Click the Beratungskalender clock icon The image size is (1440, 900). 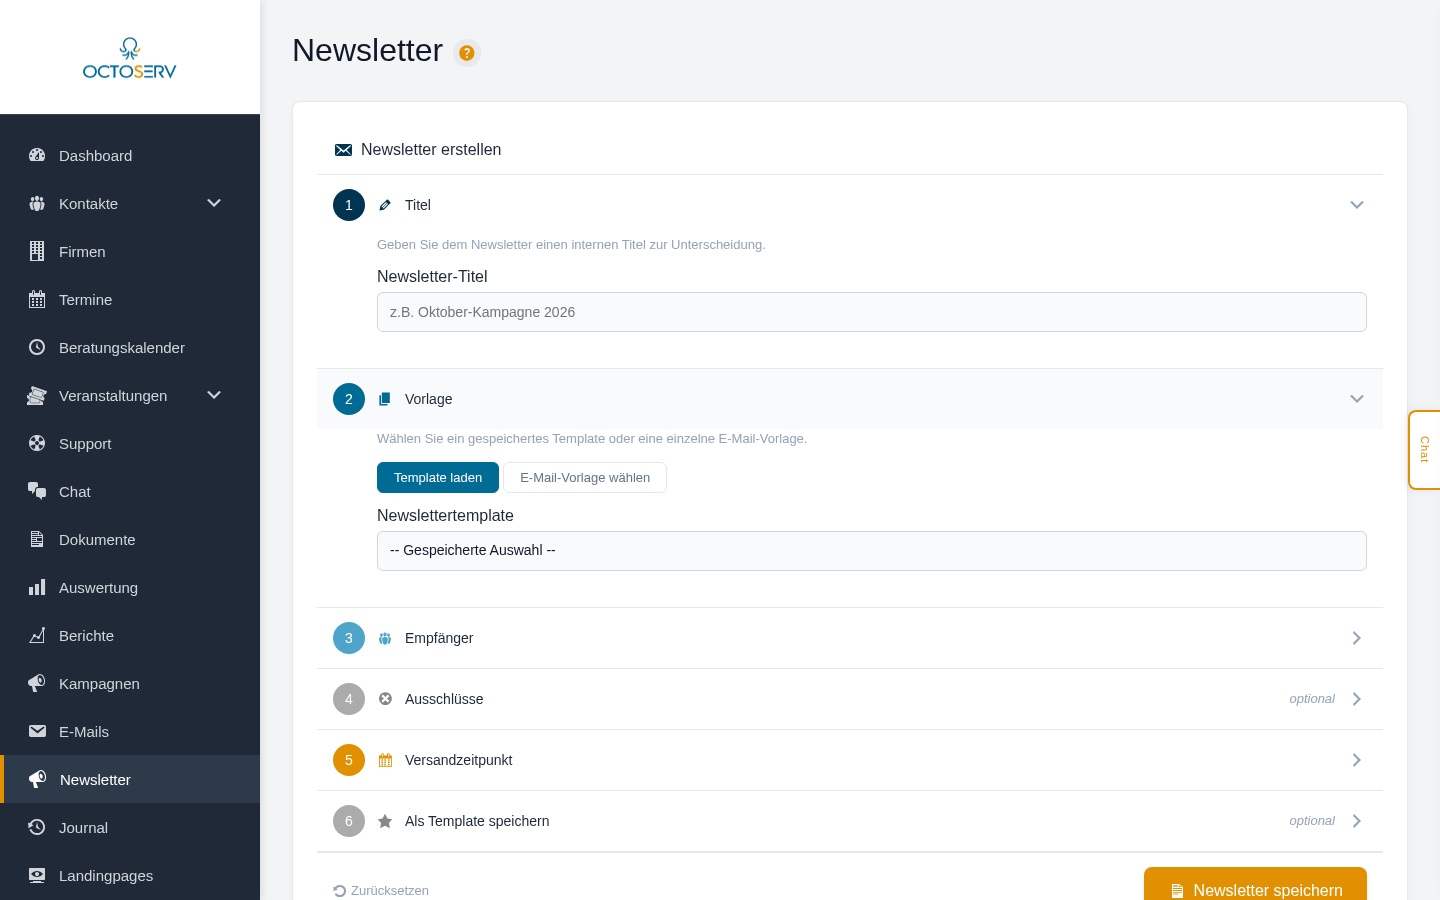(37, 347)
